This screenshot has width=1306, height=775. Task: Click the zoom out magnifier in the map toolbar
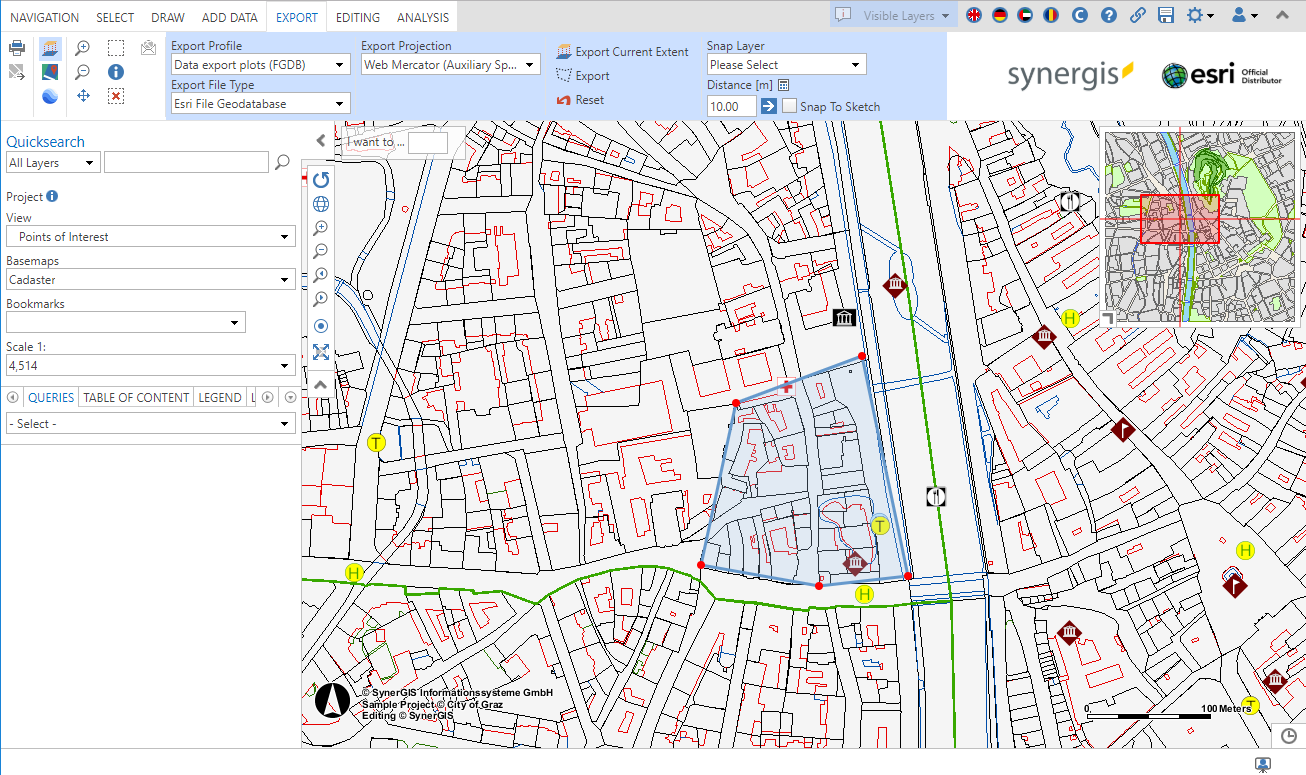(x=320, y=251)
